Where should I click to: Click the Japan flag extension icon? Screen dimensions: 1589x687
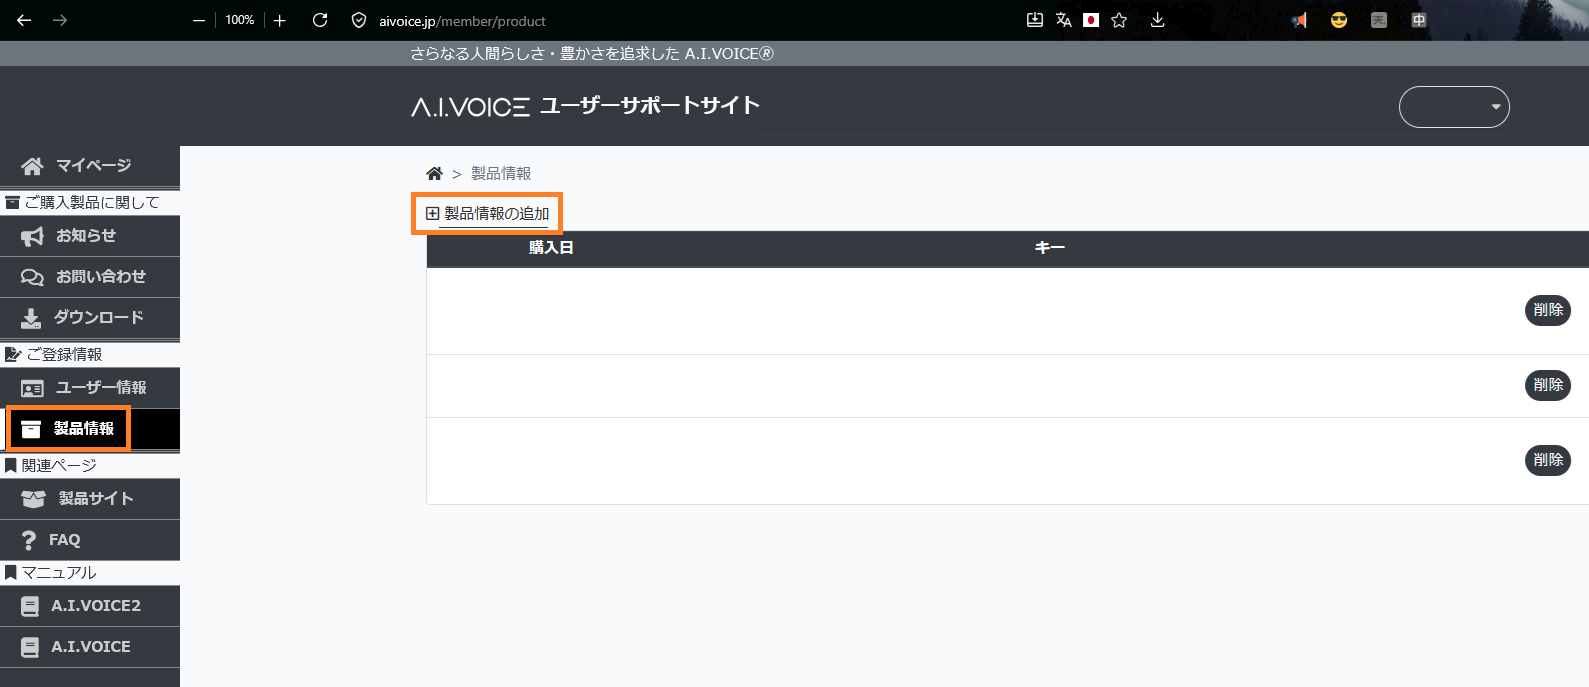click(x=1091, y=20)
